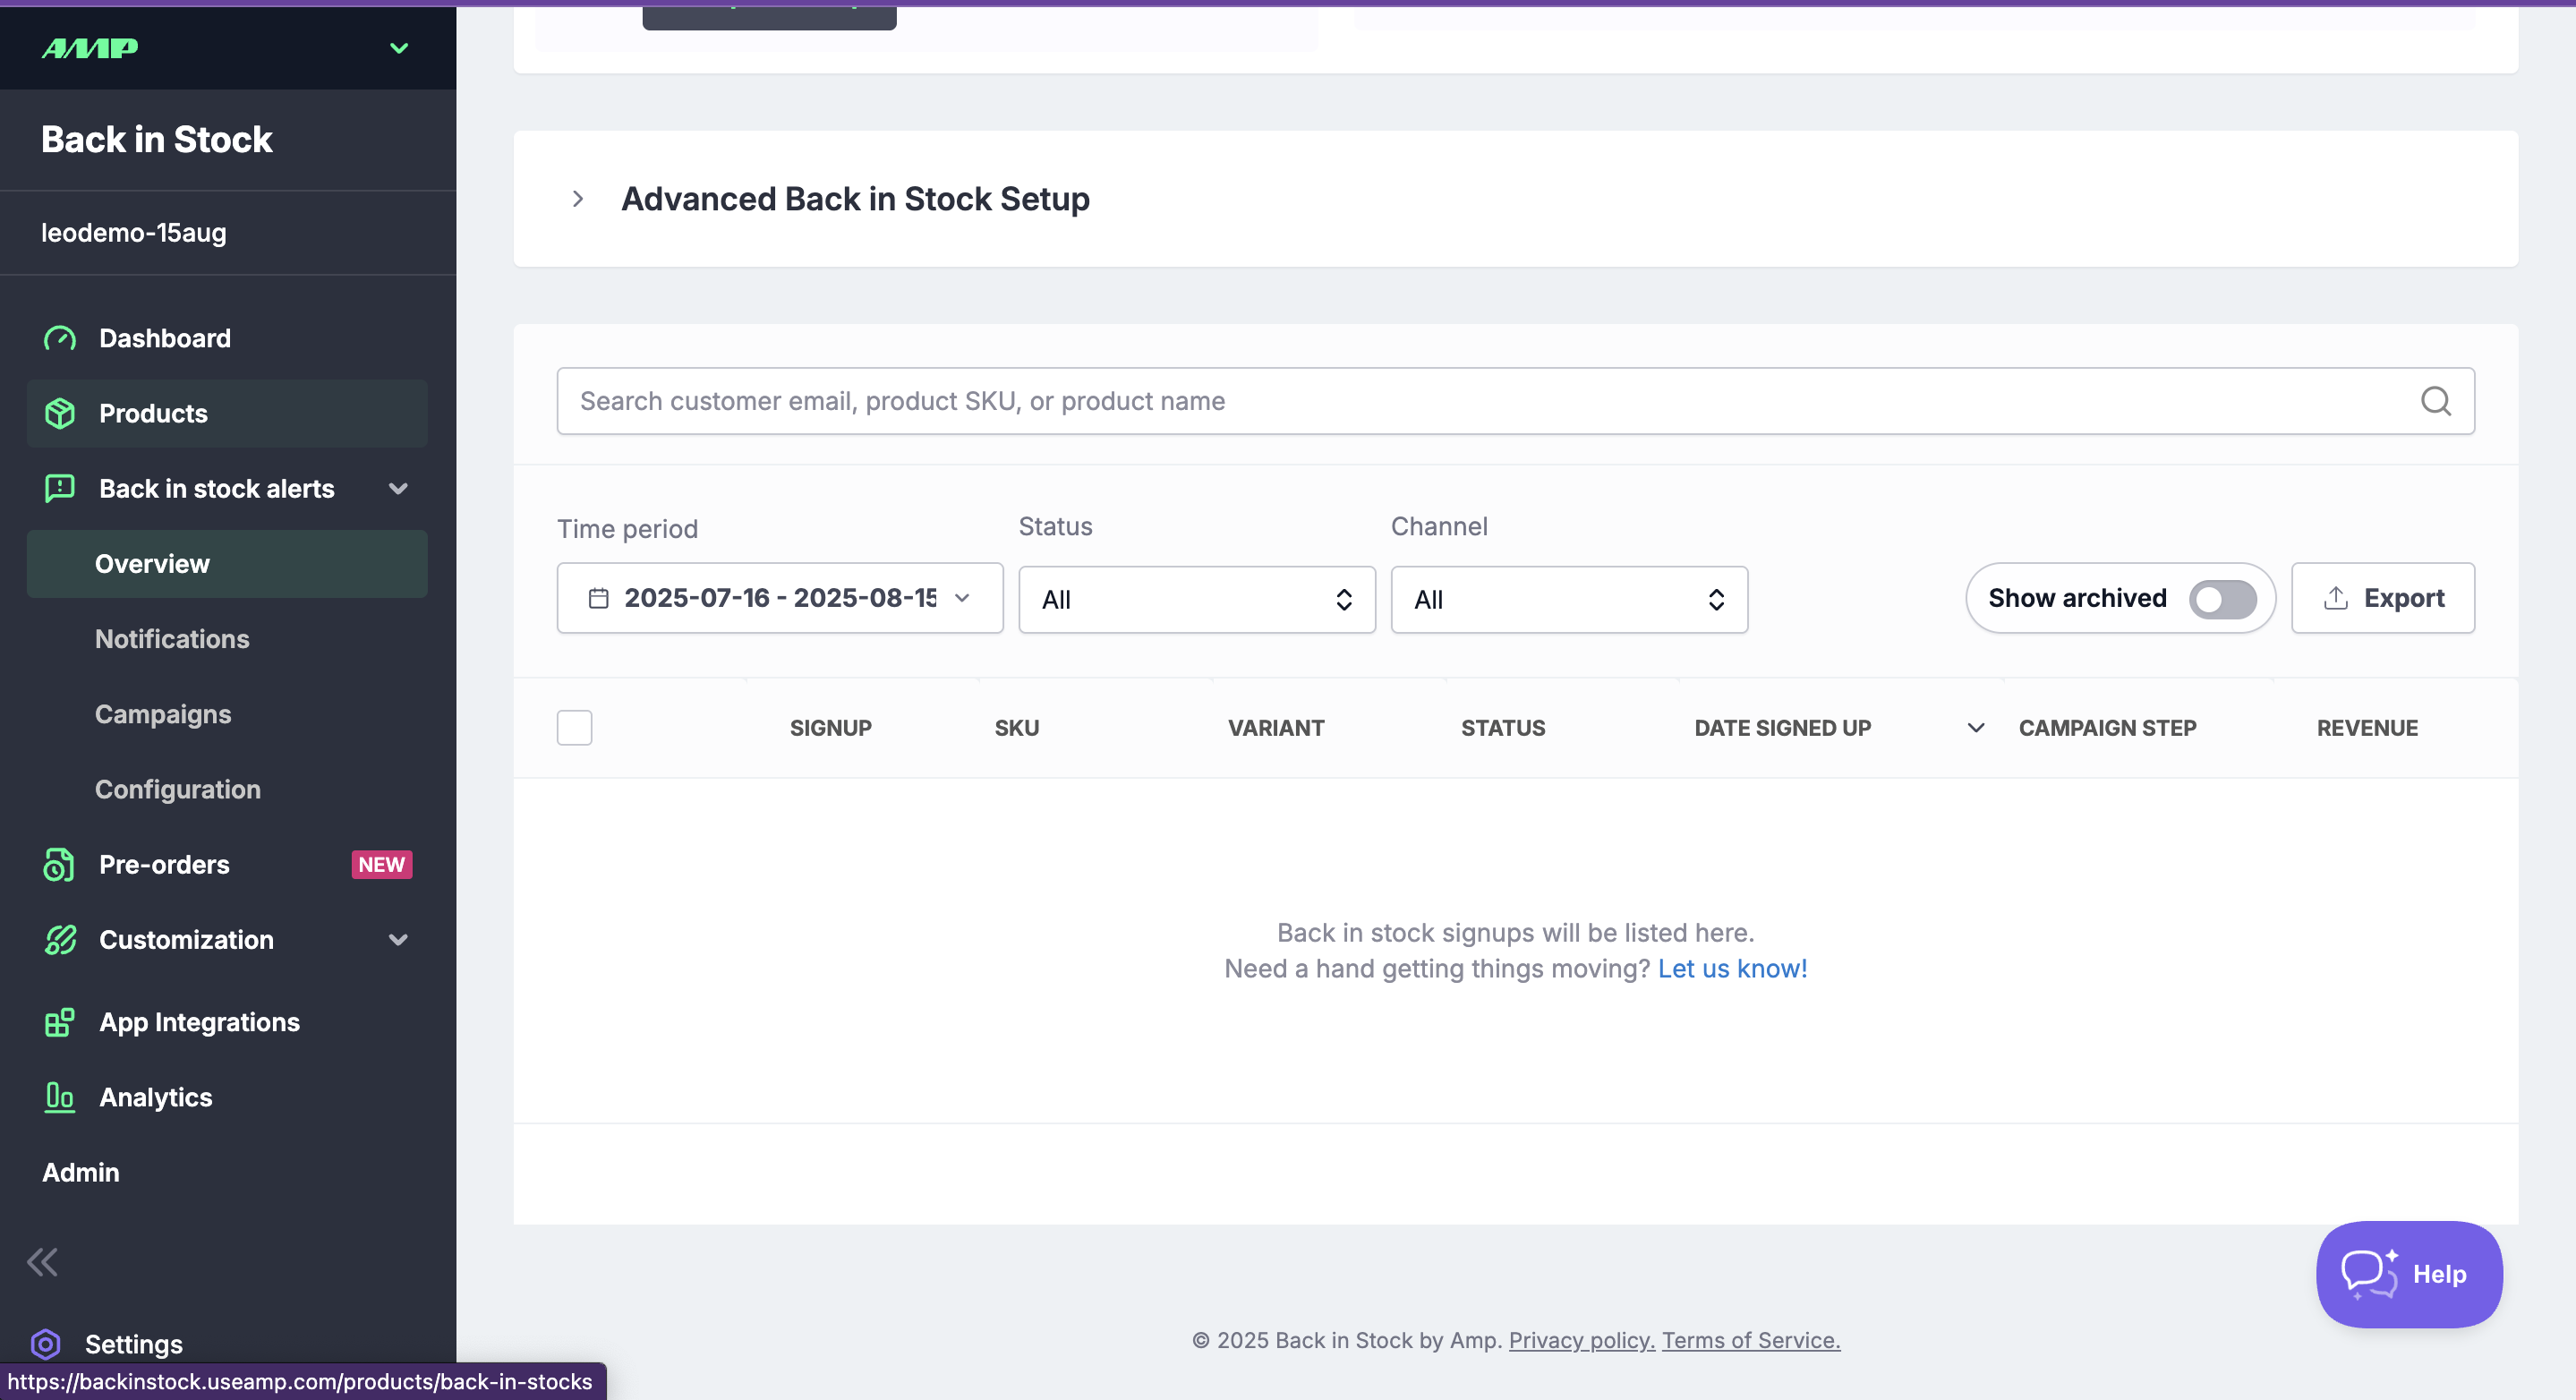Go to the Analytics page label
Screen dimensions: 2576x1400
(156, 1097)
